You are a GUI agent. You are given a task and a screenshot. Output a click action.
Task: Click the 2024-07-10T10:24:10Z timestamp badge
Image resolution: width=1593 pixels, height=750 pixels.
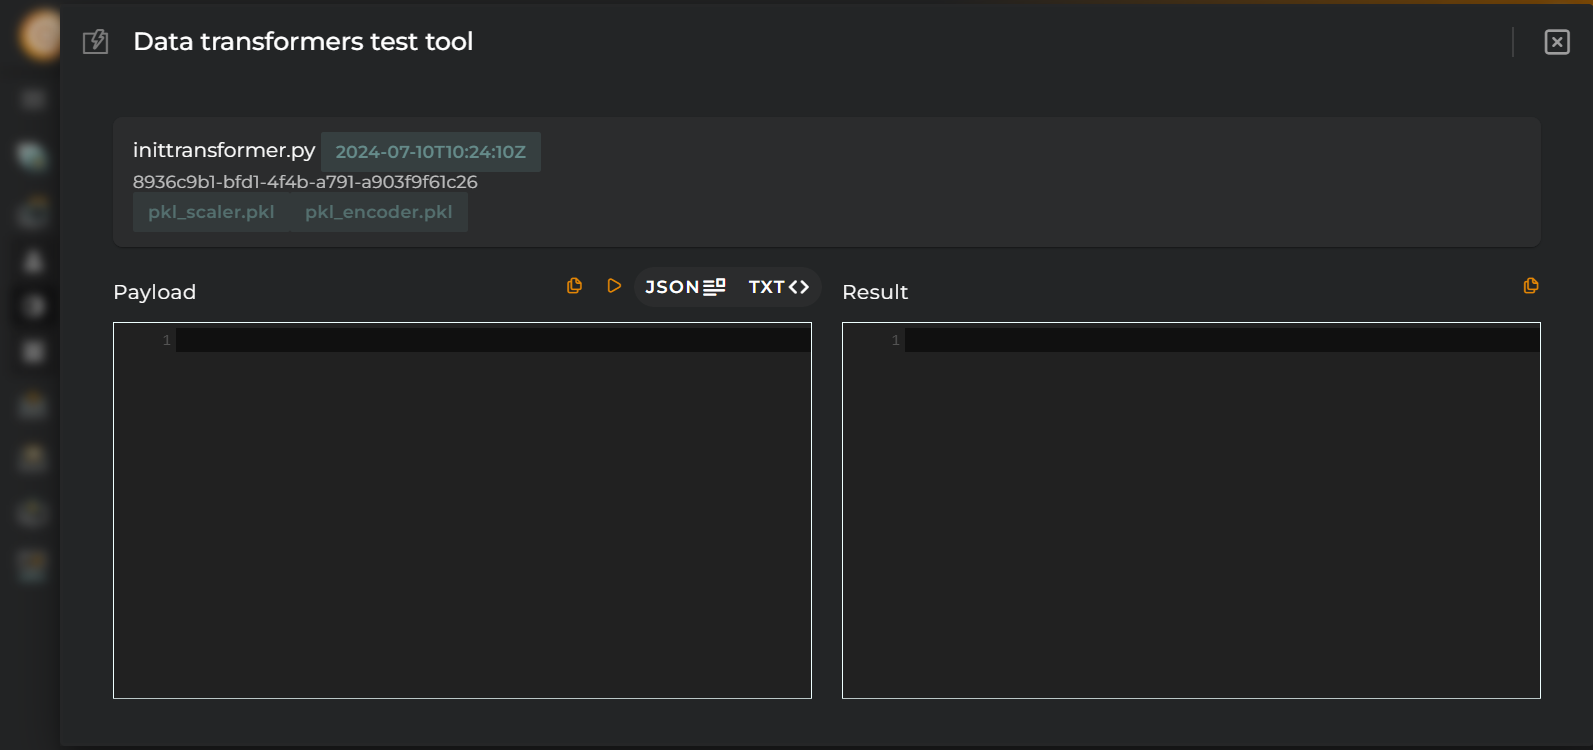point(431,152)
